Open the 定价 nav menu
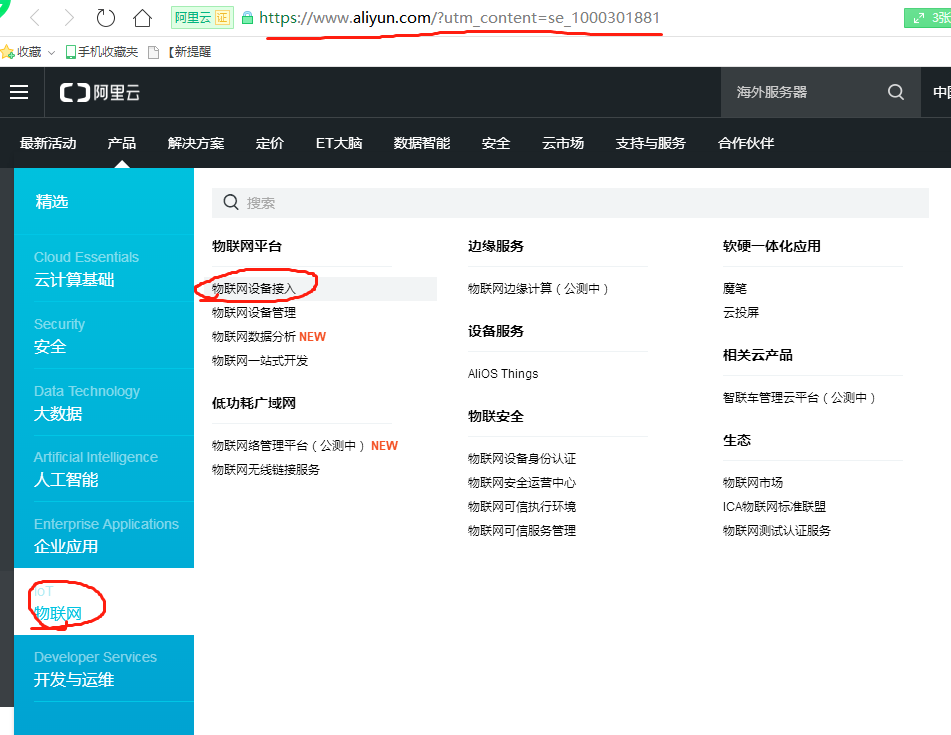The width and height of the screenshot is (951, 735). click(270, 143)
